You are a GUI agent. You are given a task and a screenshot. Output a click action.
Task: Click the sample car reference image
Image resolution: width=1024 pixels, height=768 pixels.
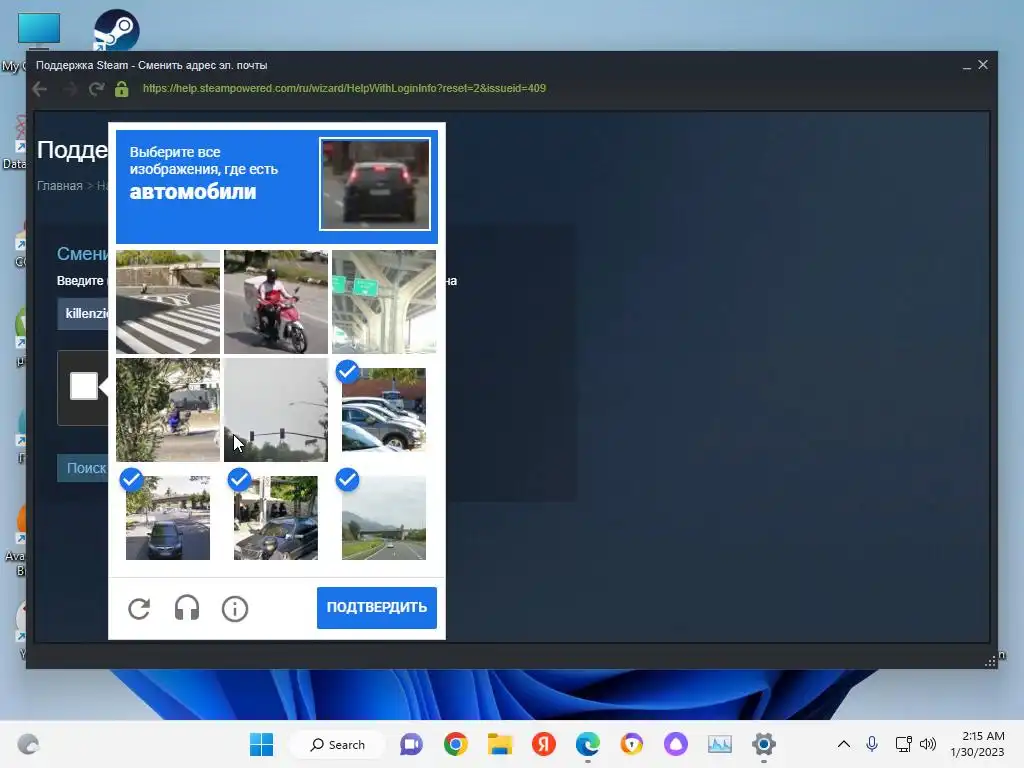375,184
